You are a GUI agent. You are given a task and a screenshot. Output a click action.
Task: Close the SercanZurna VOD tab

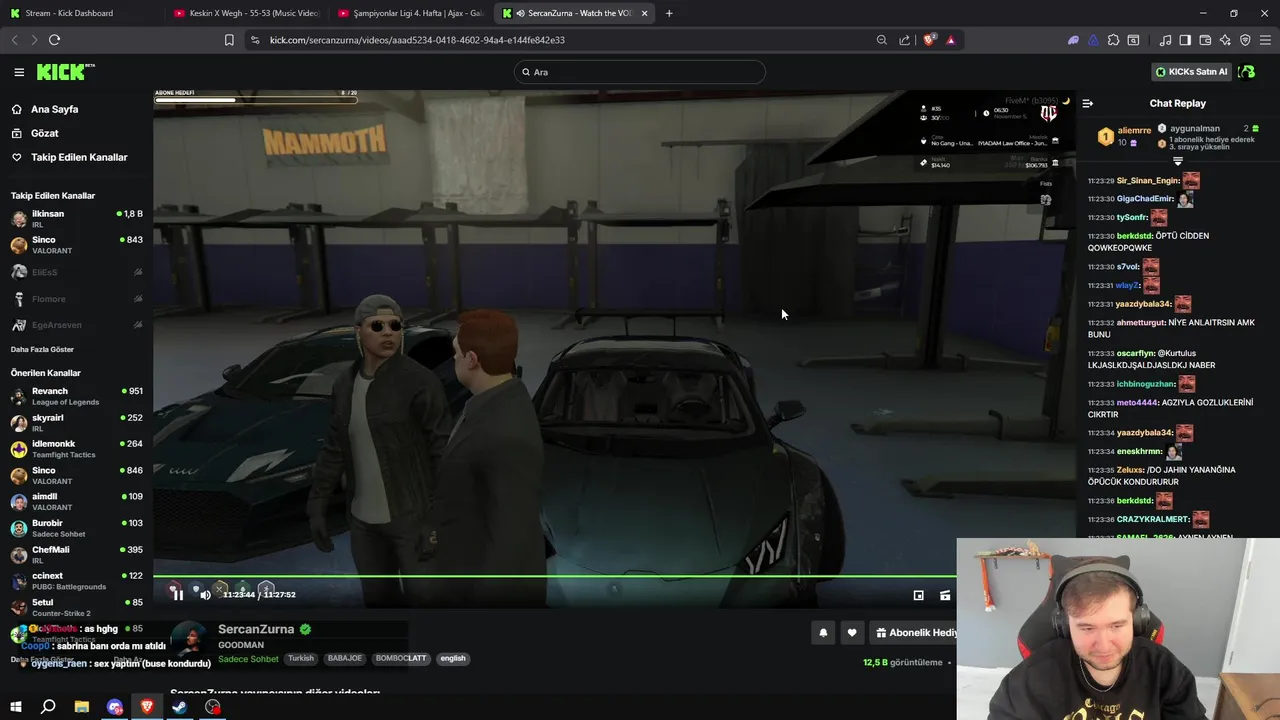point(644,13)
